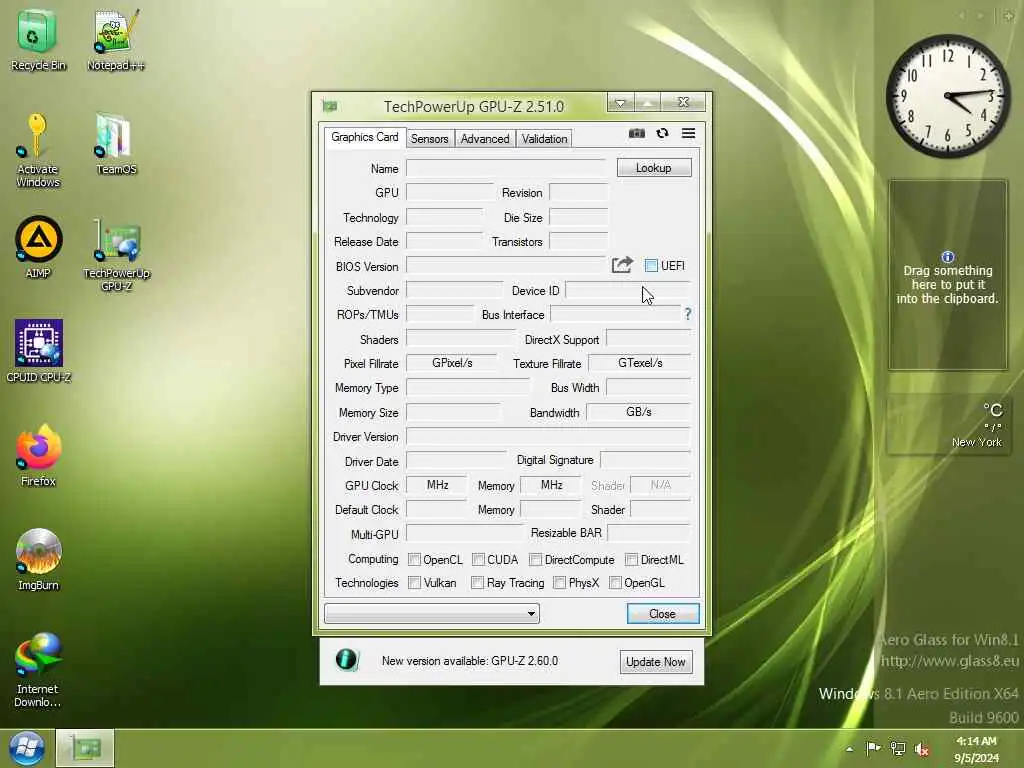Toggle the DirectCompute checkbox
The image size is (1024, 768).
point(536,560)
